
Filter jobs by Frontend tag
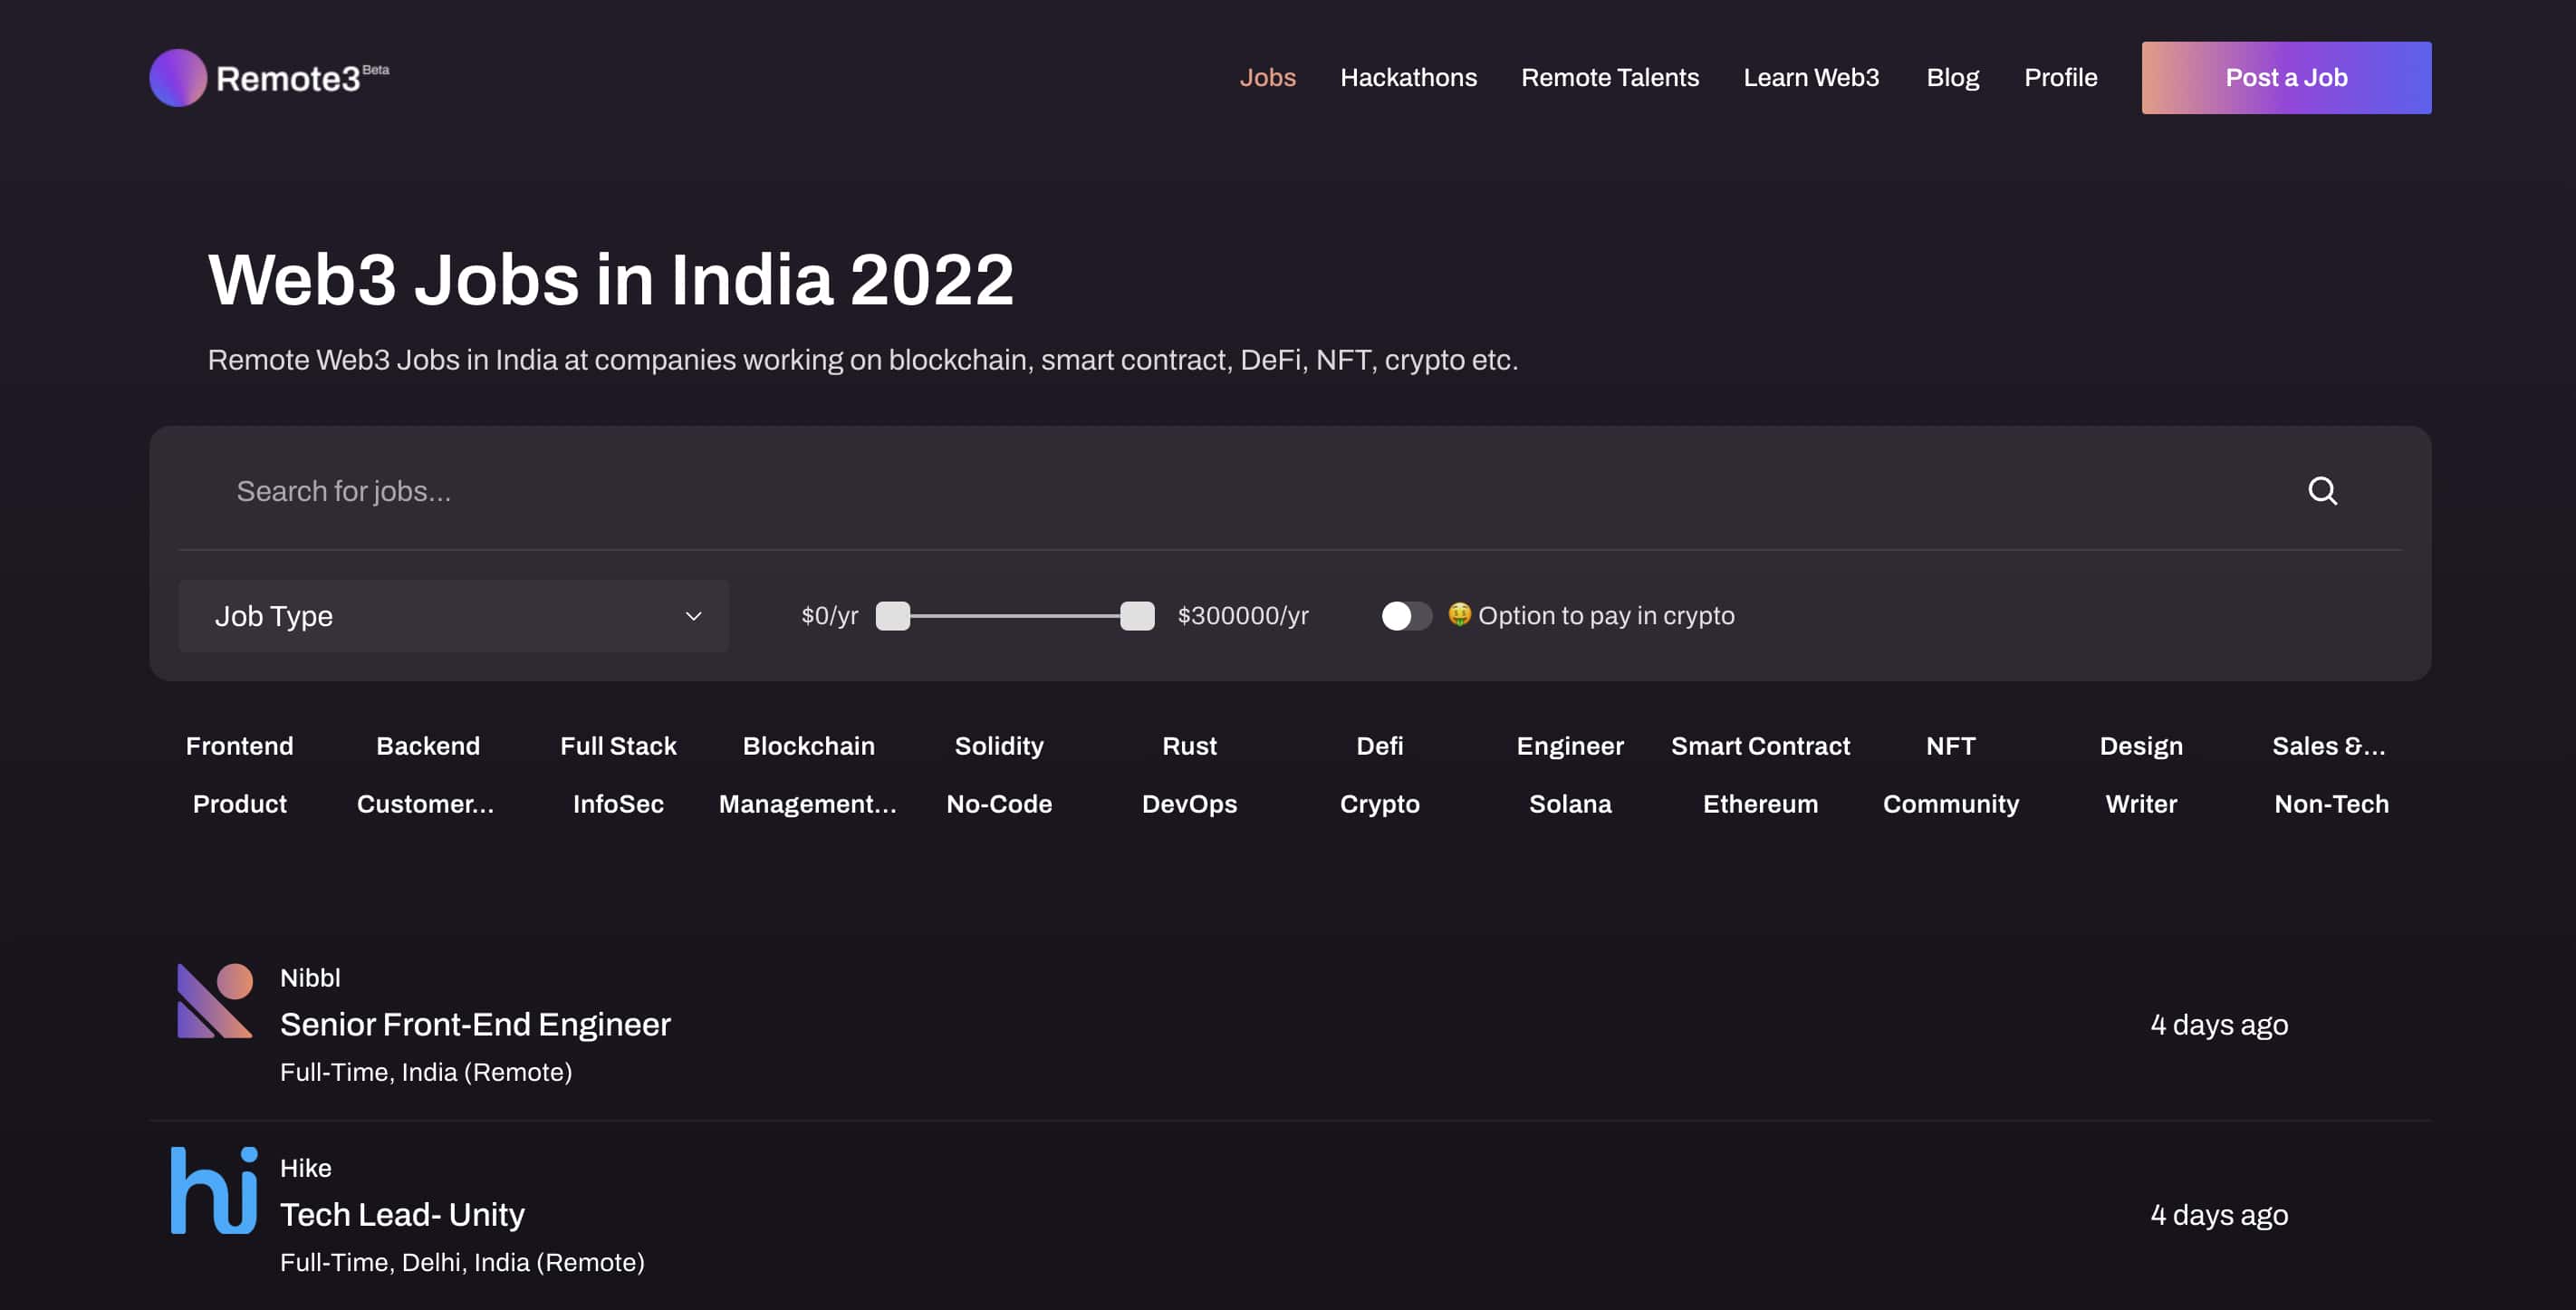point(239,746)
